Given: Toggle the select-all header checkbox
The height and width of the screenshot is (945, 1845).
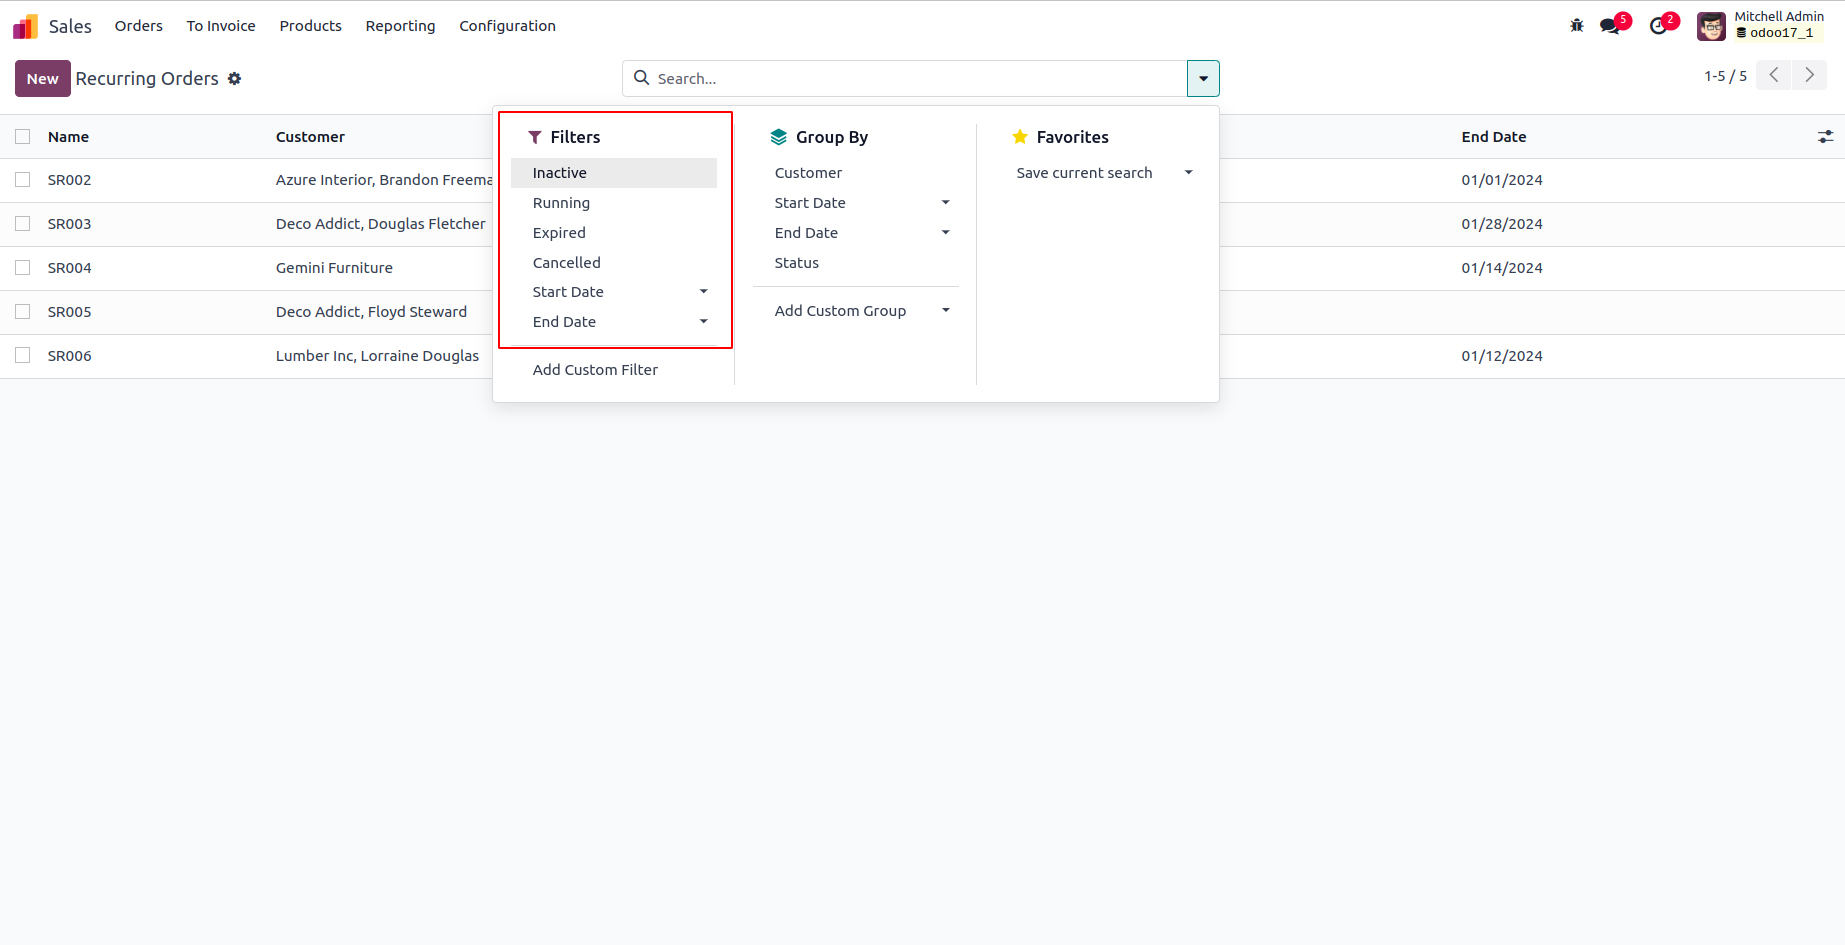Looking at the screenshot, I should tap(23, 137).
